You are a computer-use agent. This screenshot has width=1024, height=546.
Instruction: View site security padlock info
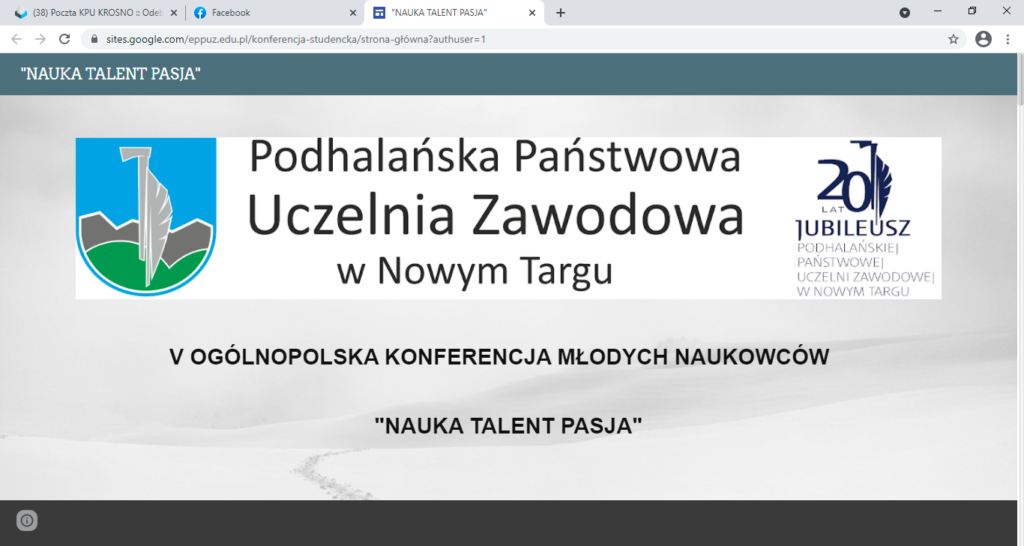[x=94, y=39]
